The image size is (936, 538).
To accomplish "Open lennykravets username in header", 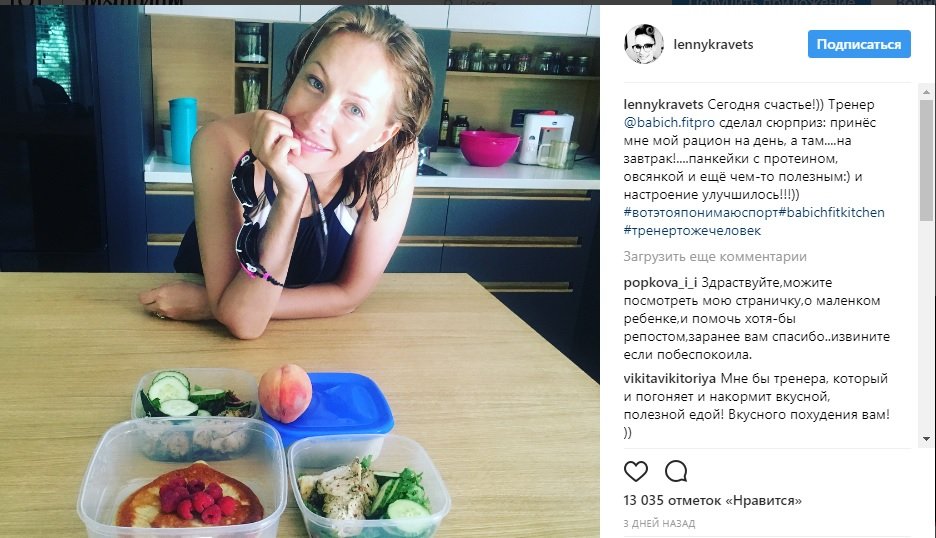I will coord(713,44).
